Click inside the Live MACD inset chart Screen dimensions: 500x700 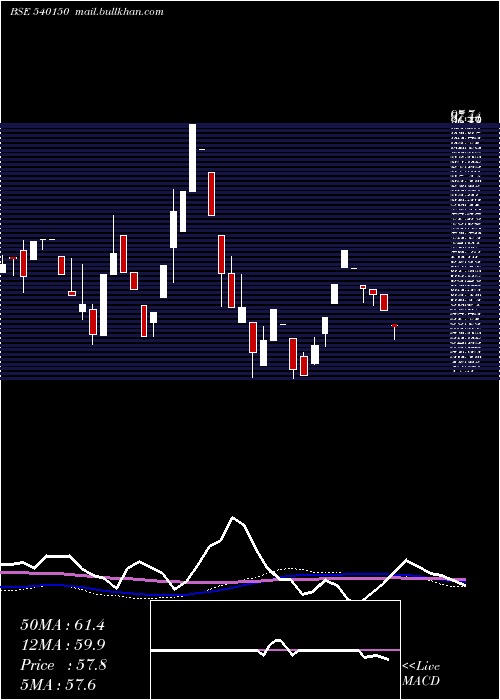click(275, 650)
